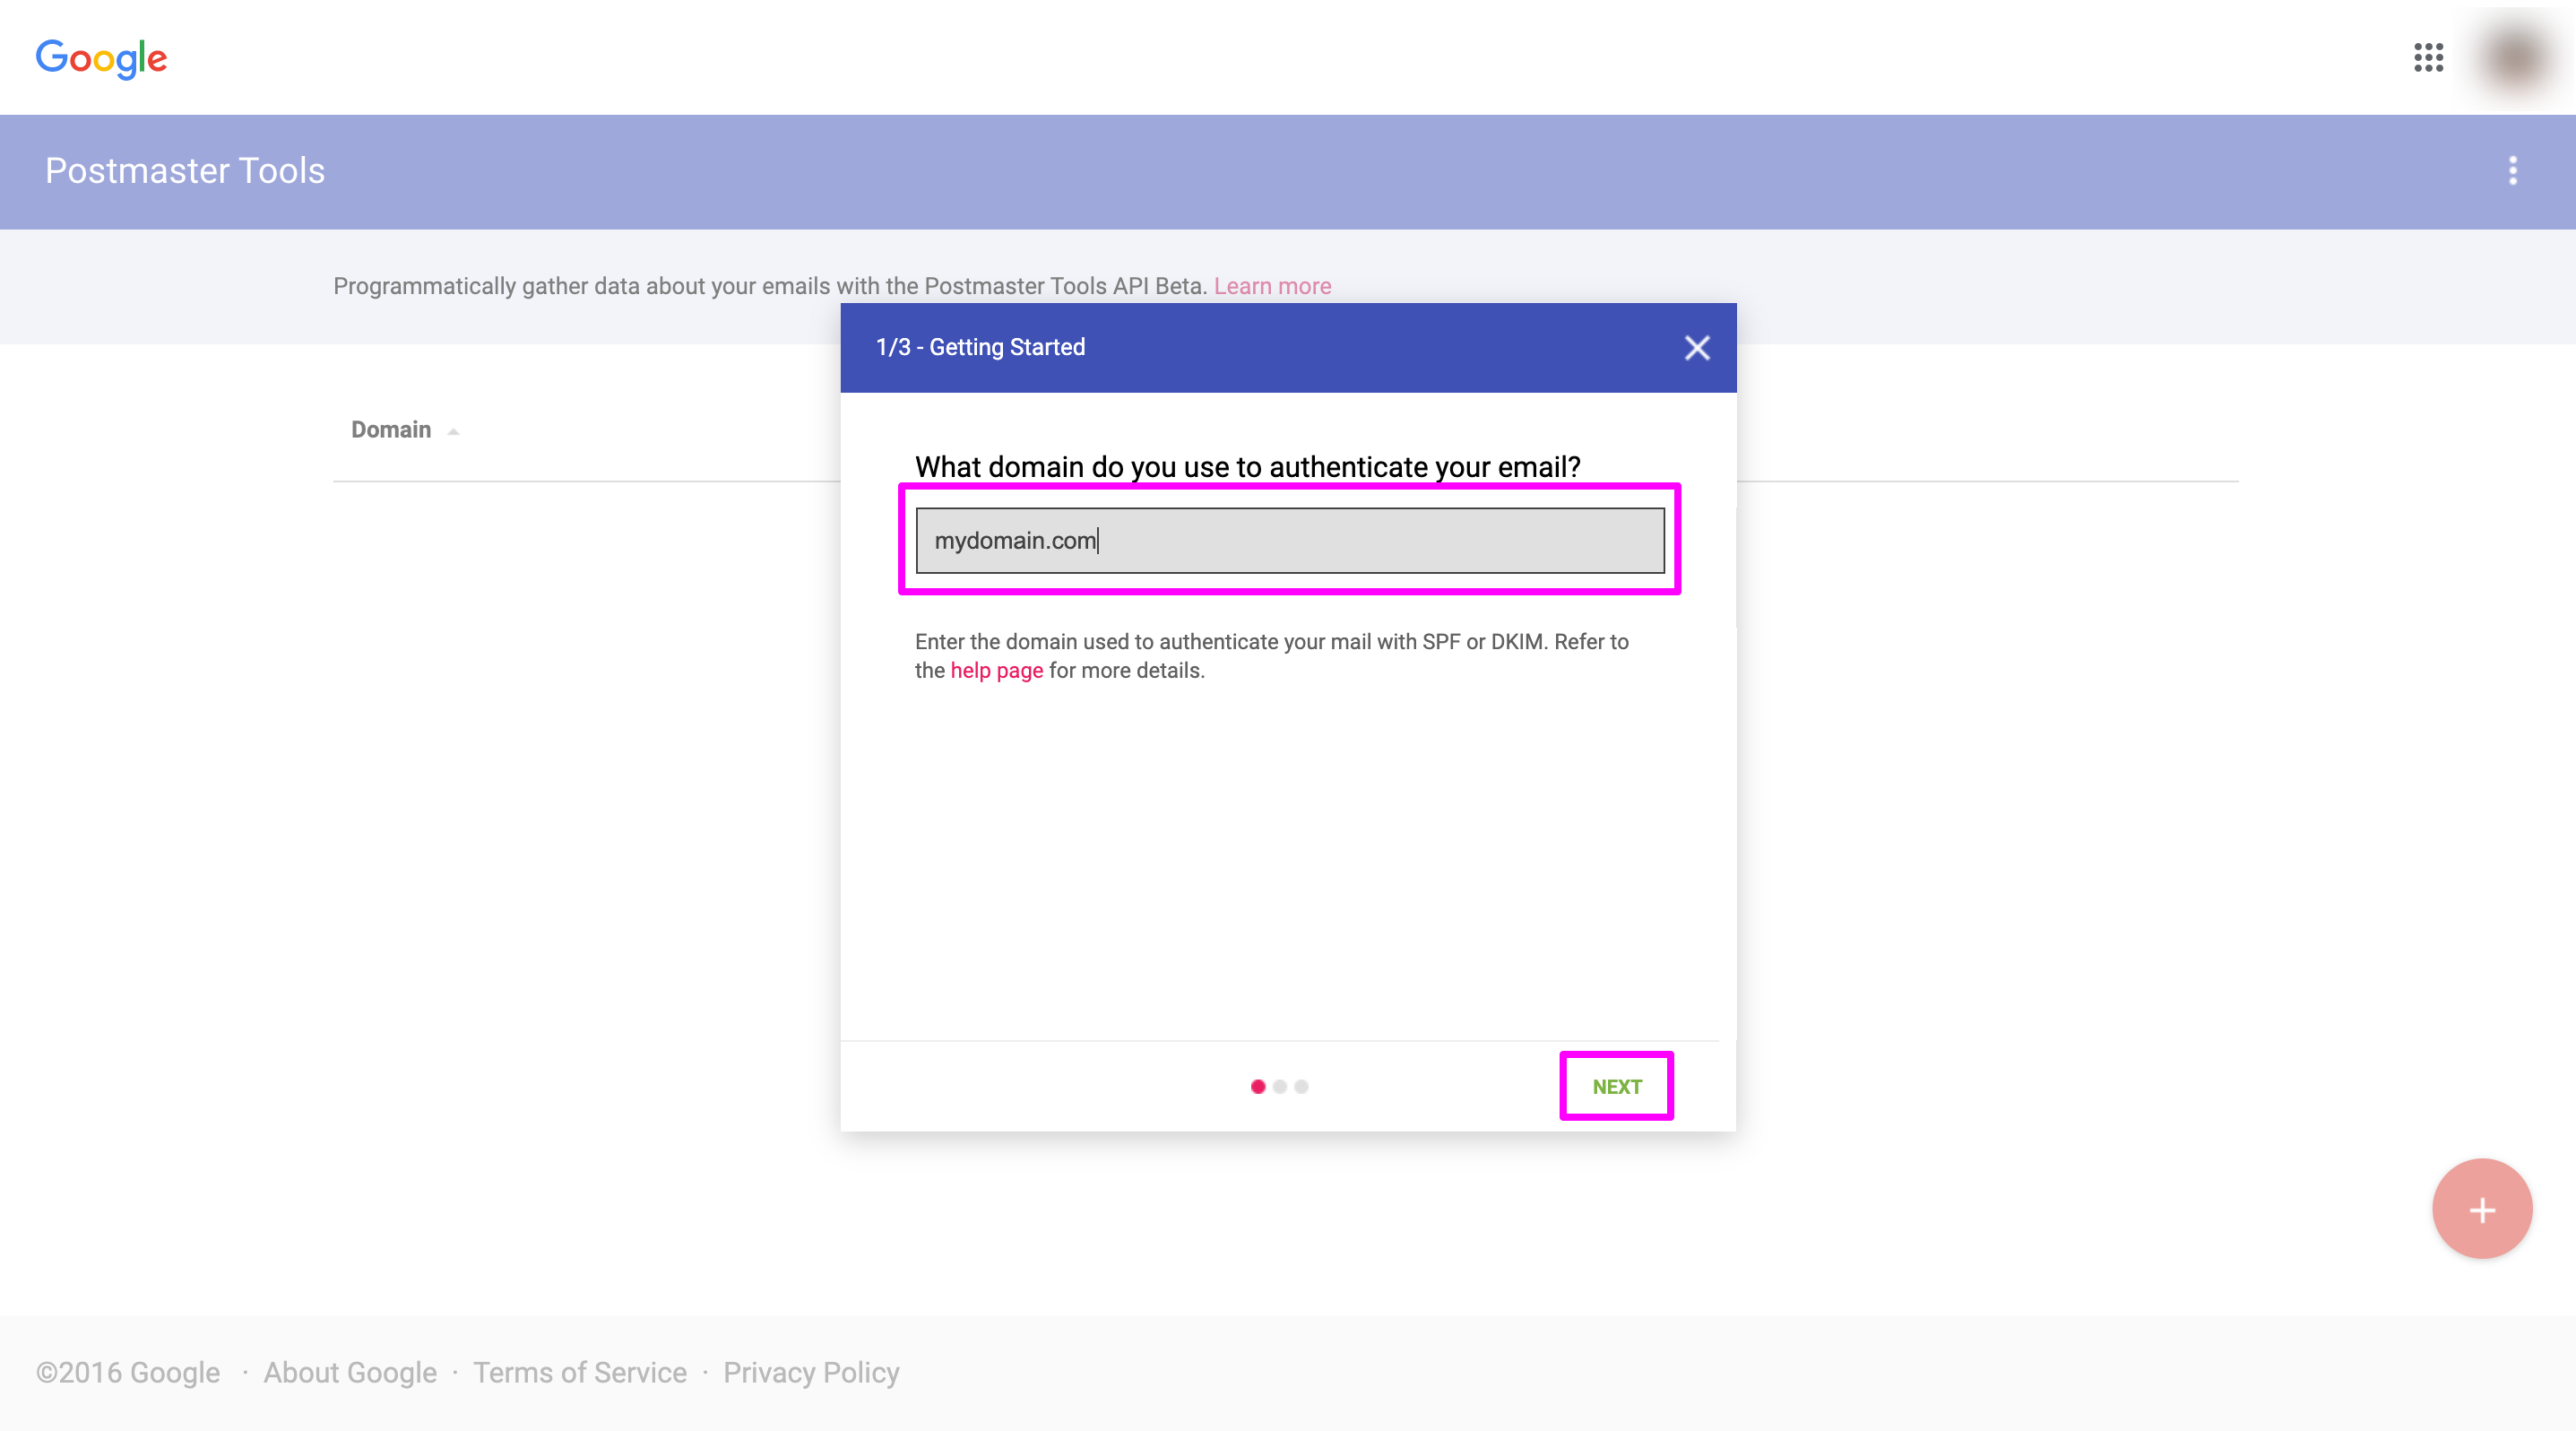Image resolution: width=2576 pixels, height=1431 pixels.
Task: Click the Terms of Service footer link
Action: point(581,1371)
